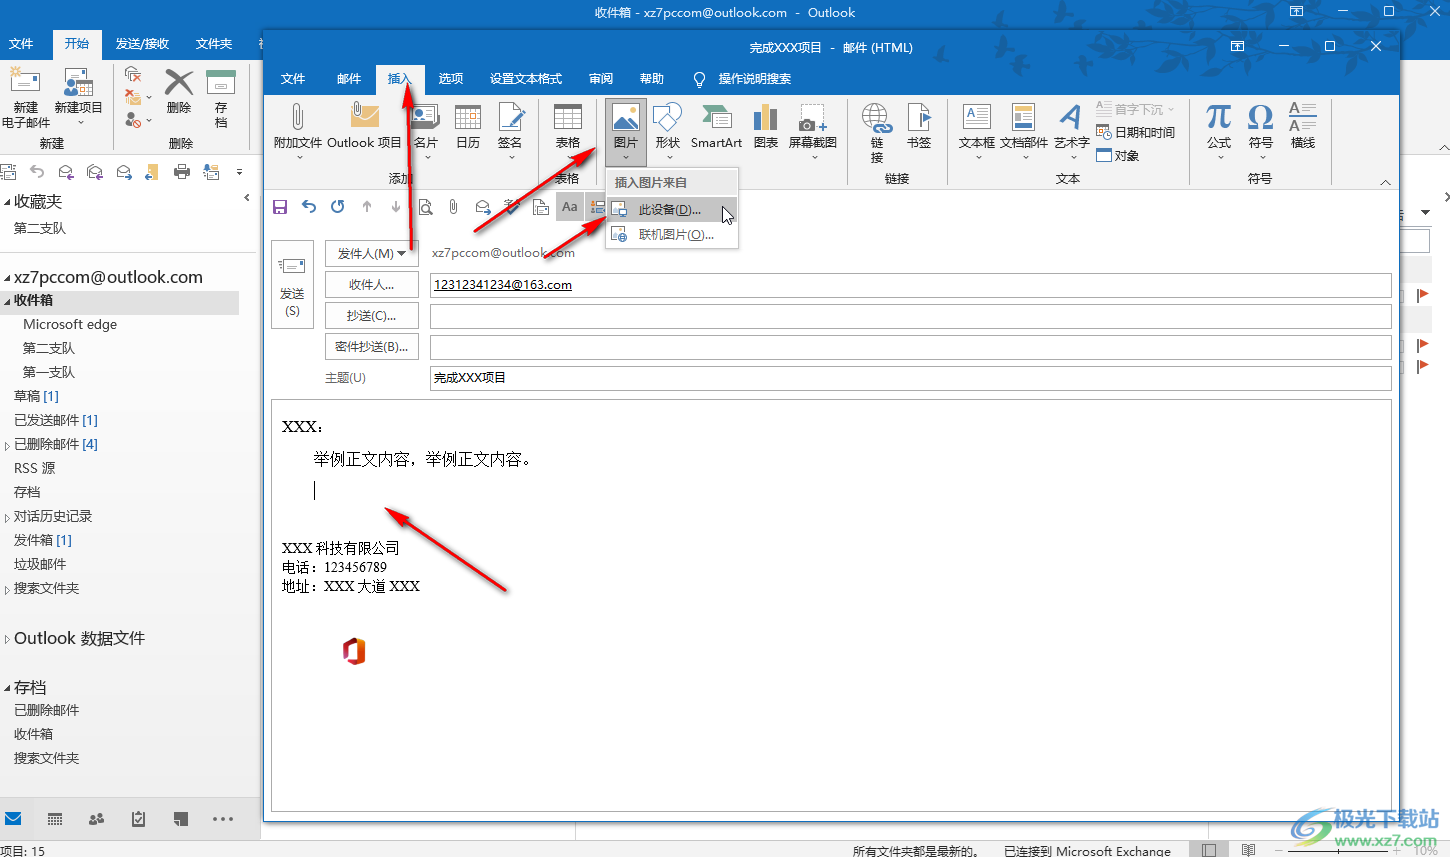Insert an 对象 object
The image size is (1450, 857).
tap(1118, 155)
